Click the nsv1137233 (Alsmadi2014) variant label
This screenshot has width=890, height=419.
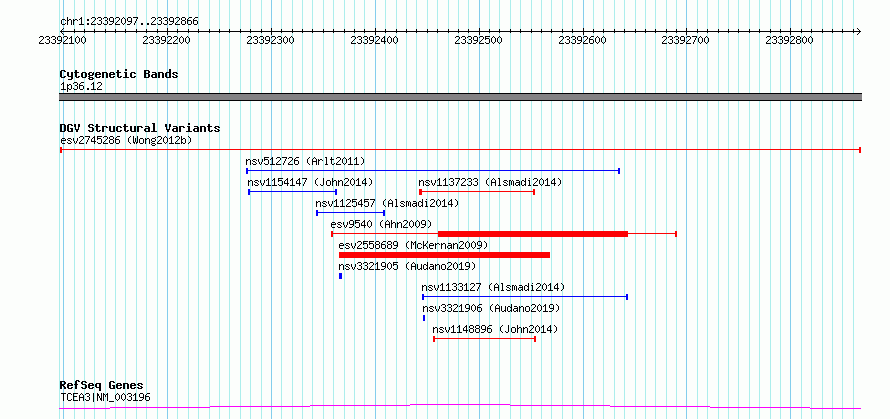click(490, 182)
